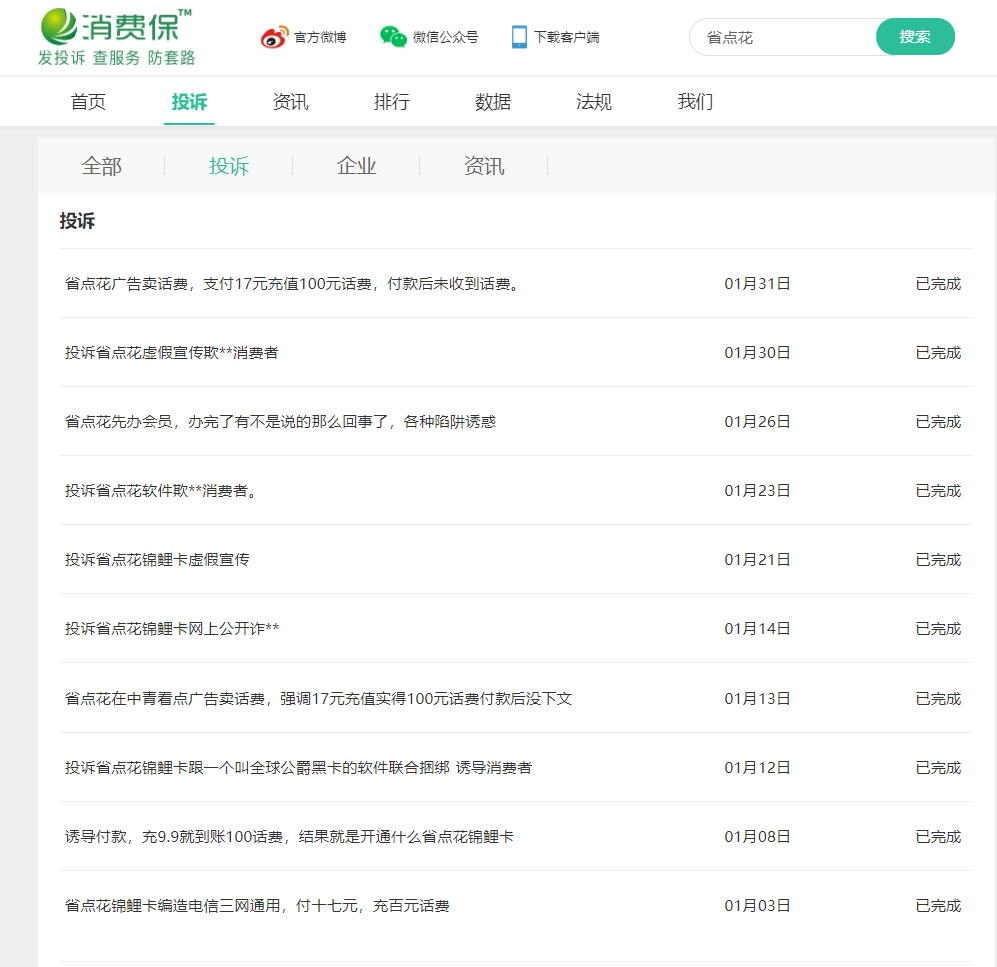Click the date 01月14日
This screenshot has width=997, height=967.
[x=757, y=629]
